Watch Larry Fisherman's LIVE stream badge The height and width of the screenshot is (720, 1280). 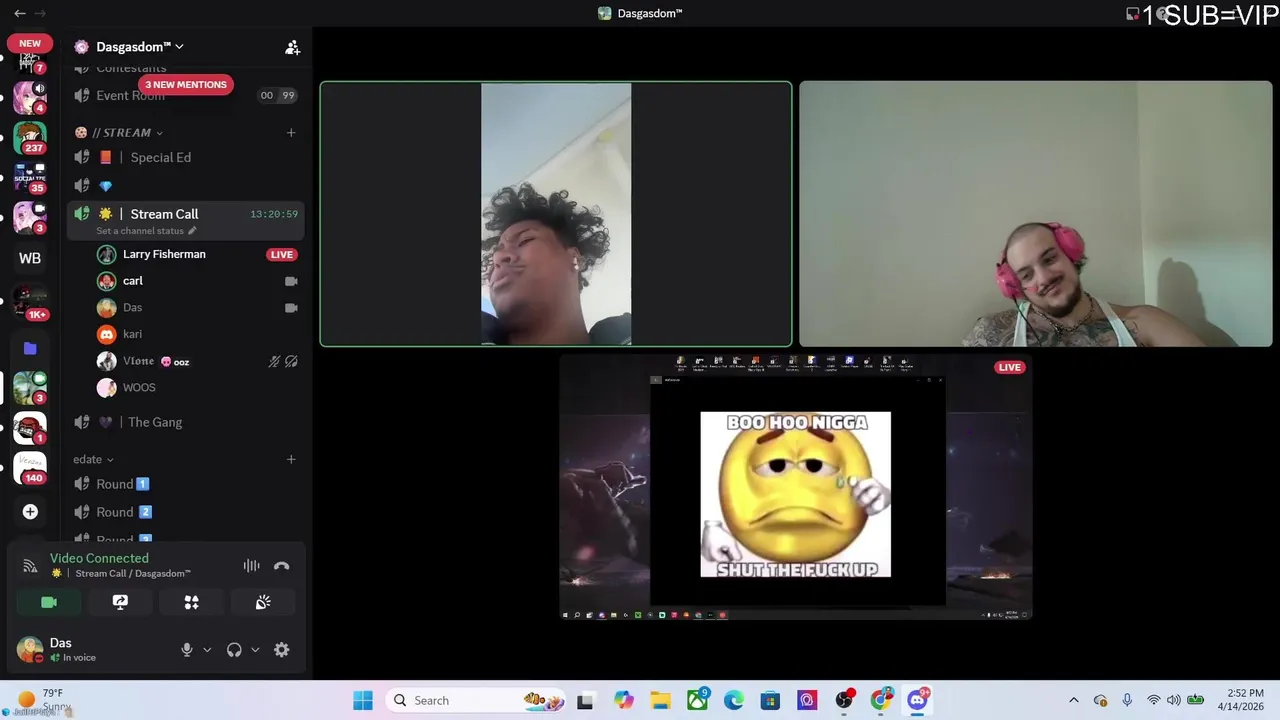click(282, 255)
